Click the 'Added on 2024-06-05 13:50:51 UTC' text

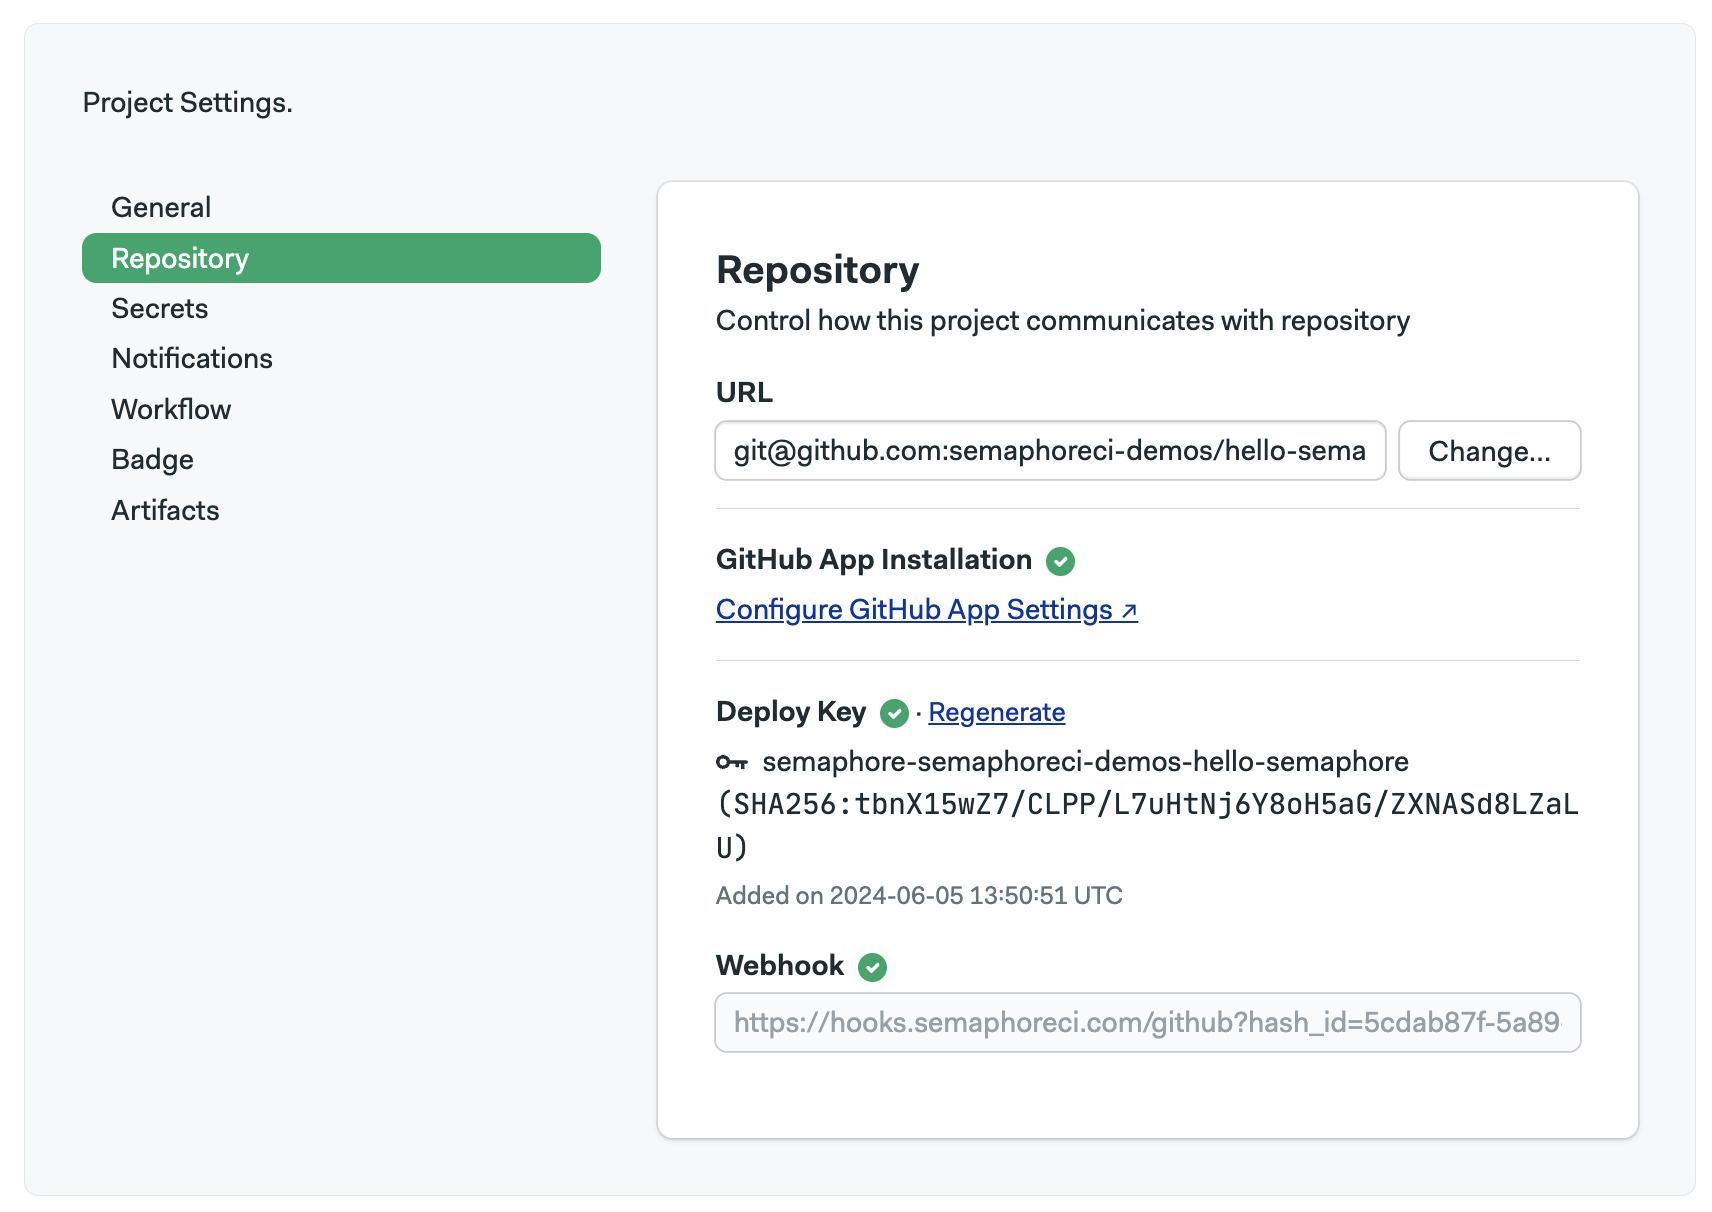[x=919, y=895]
